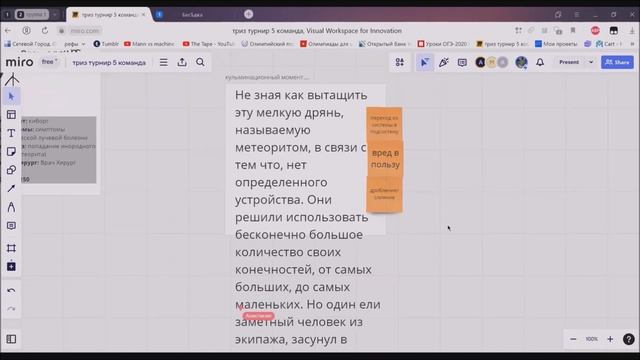640x360 pixels.
Task: Click the first collaborator avatar
Action: pos(480,62)
